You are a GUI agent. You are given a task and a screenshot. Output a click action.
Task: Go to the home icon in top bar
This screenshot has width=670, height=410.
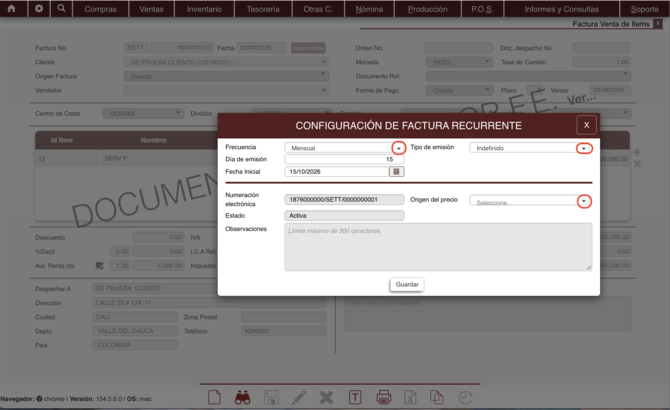12,9
